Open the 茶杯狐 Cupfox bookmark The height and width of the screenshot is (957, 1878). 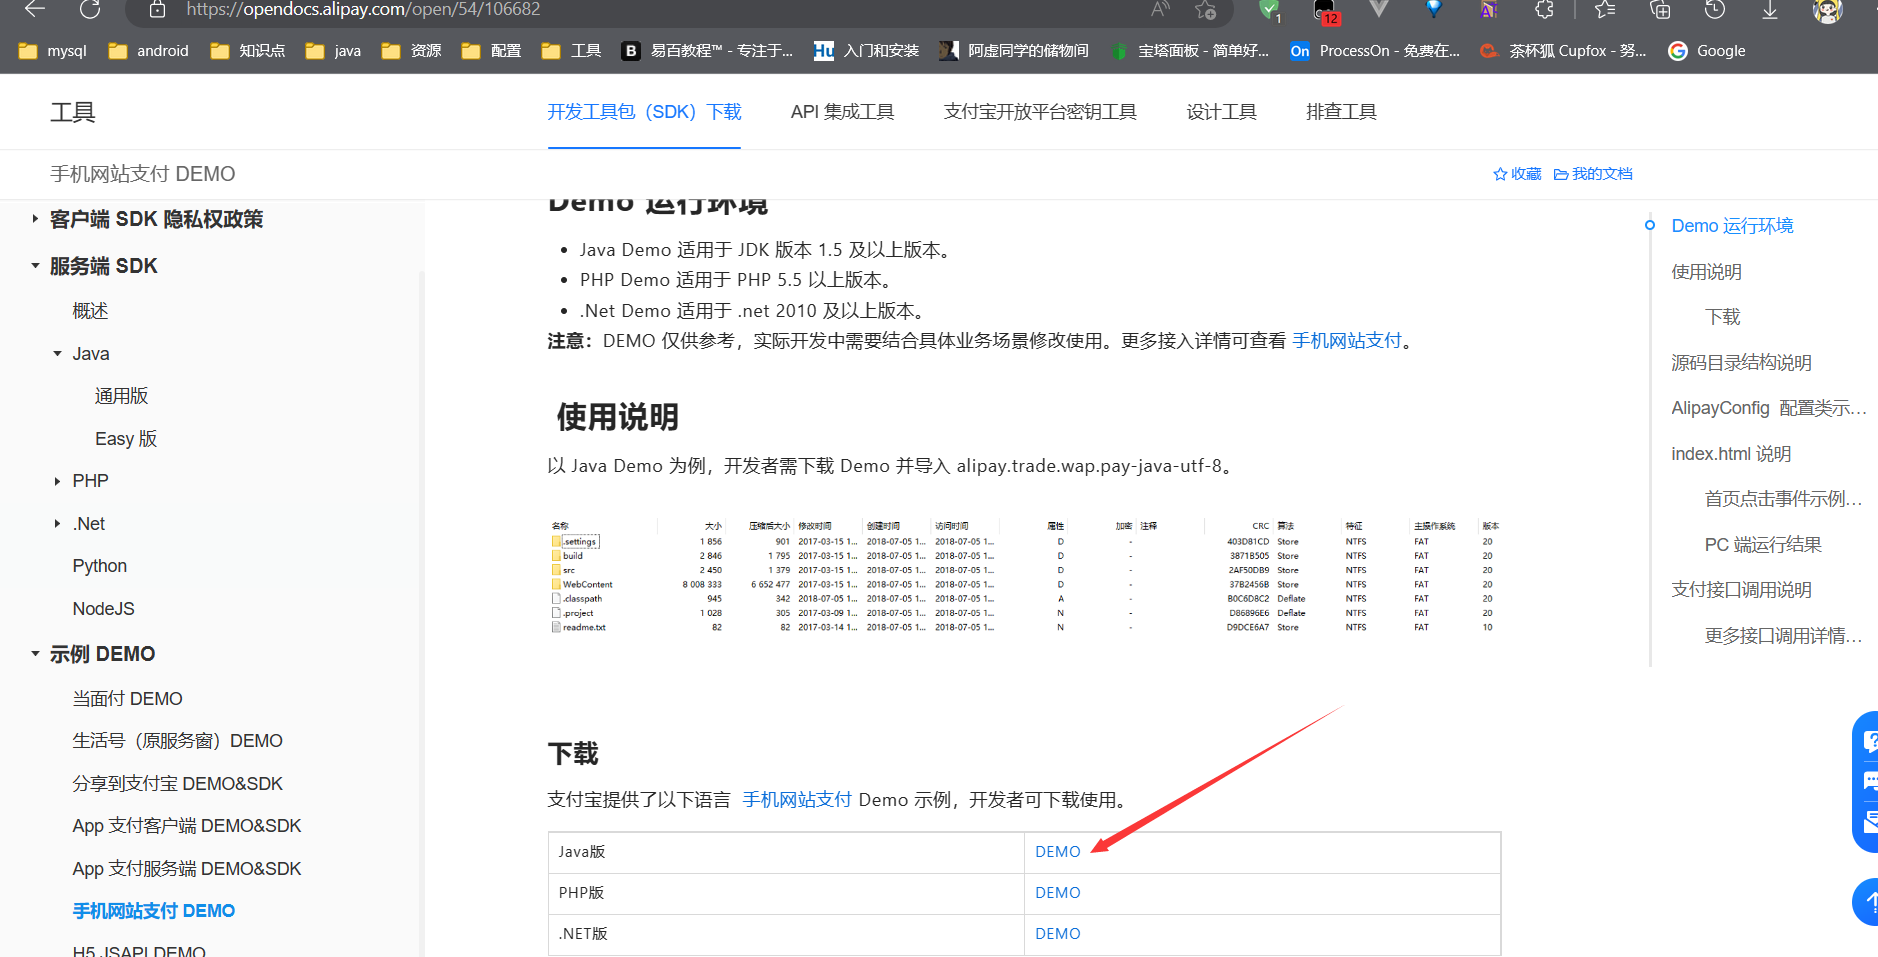(1563, 51)
